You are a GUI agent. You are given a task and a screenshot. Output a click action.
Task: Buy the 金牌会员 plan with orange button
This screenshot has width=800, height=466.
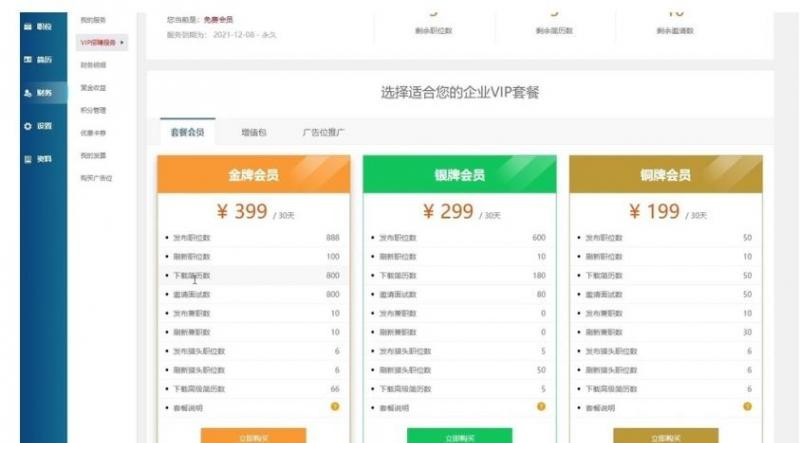[253, 437]
